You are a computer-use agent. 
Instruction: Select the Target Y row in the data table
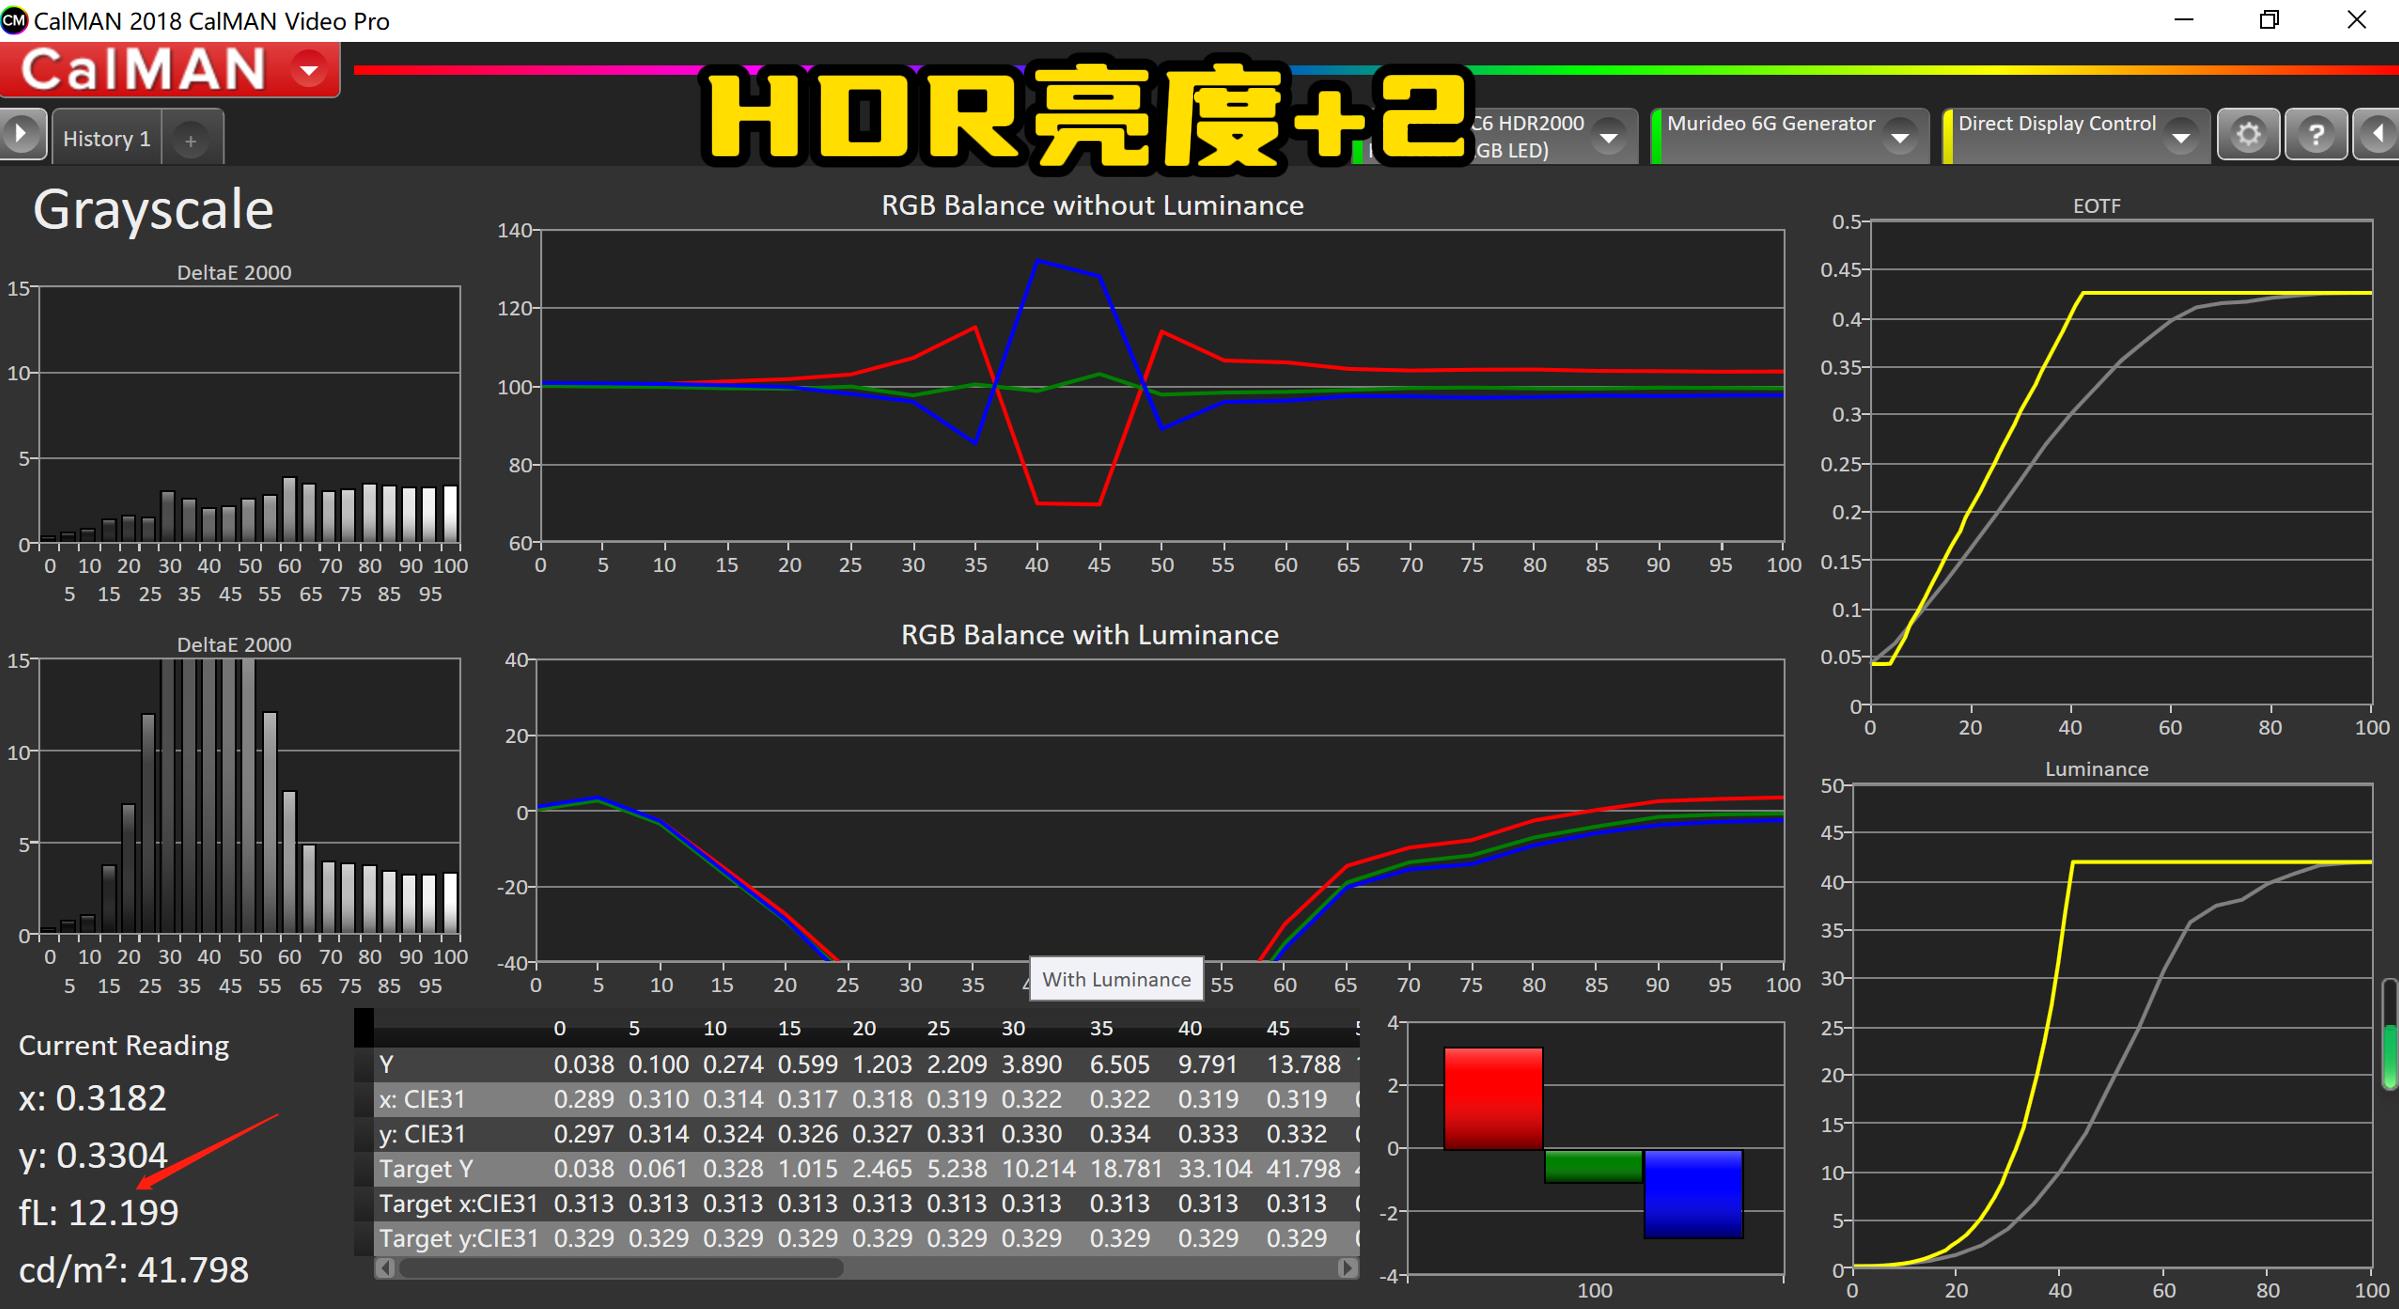[x=426, y=1168]
